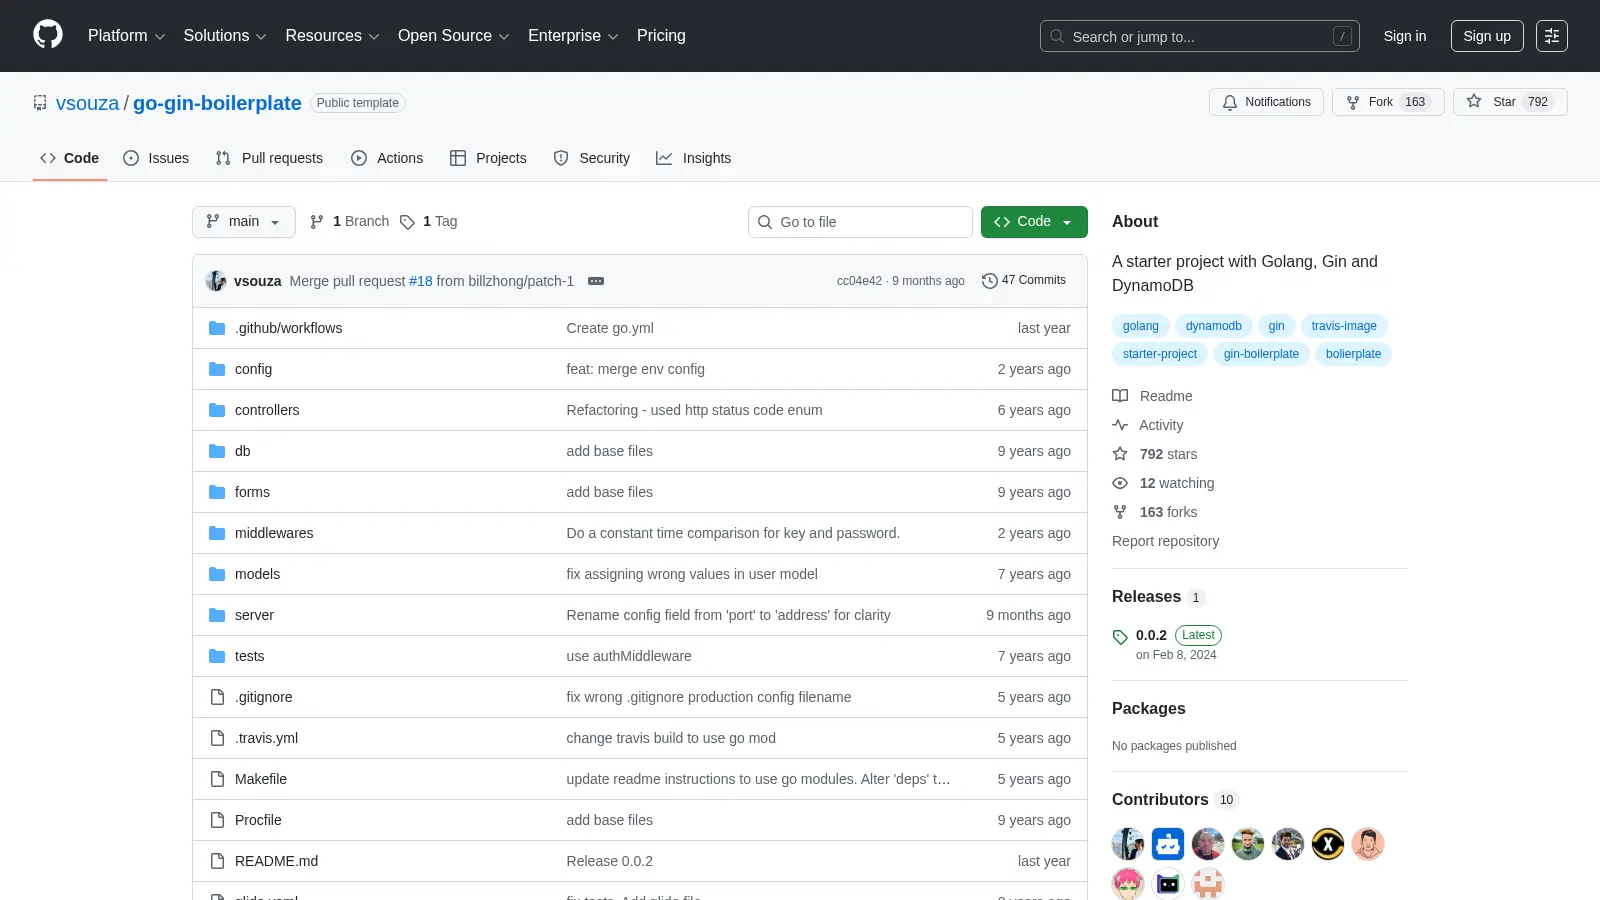This screenshot has height=900, width=1600.
Task: Click vsouza avatar in latest commit row
Action: pos(216,281)
